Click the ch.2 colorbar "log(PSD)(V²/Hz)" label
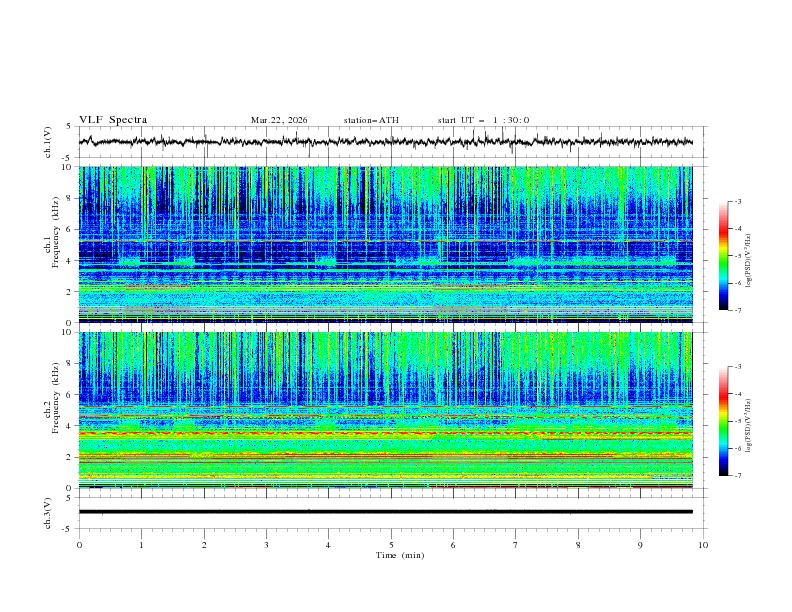 (748, 425)
